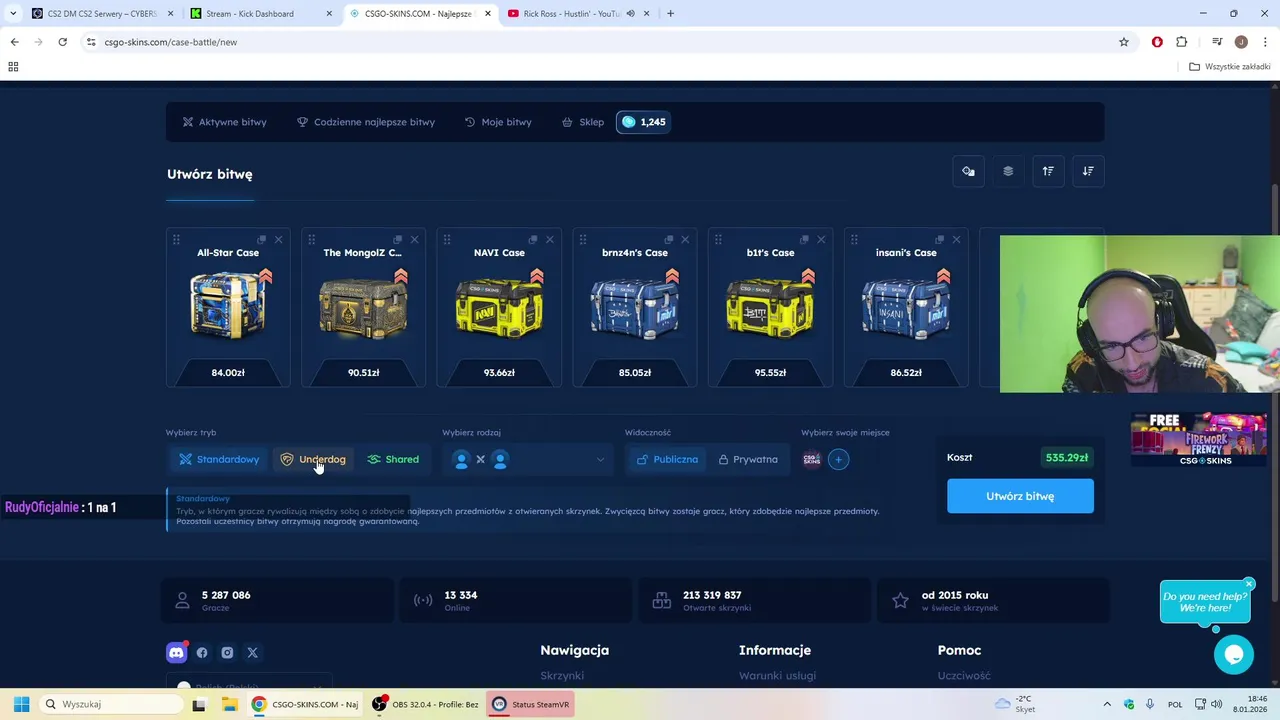Image resolution: width=1280 pixels, height=720 pixels.
Task: Set visibility to Publiczna
Action: (x=667, y=460)
